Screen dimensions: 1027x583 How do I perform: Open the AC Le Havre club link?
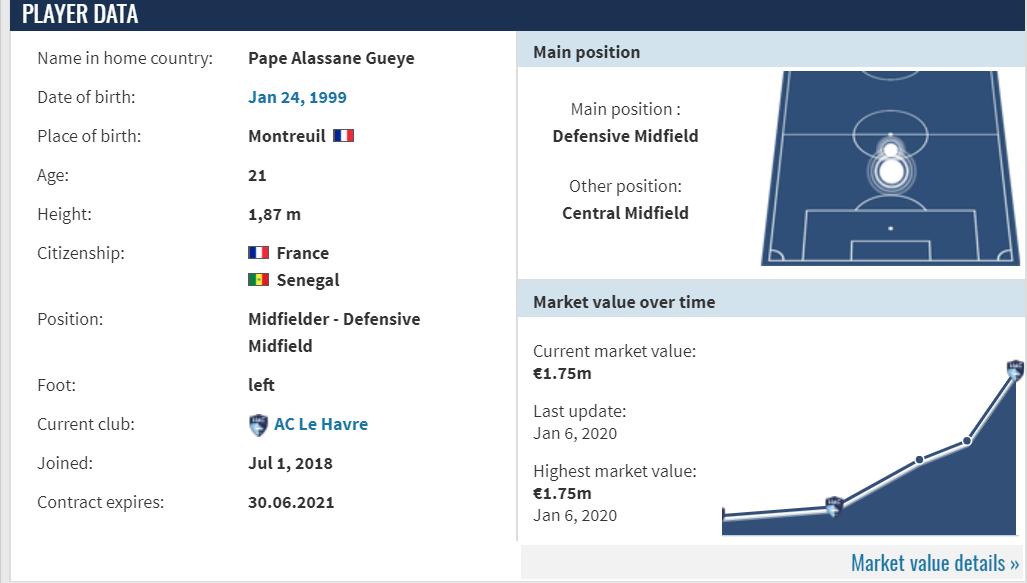pyautogui.click(x=321, y=424)
